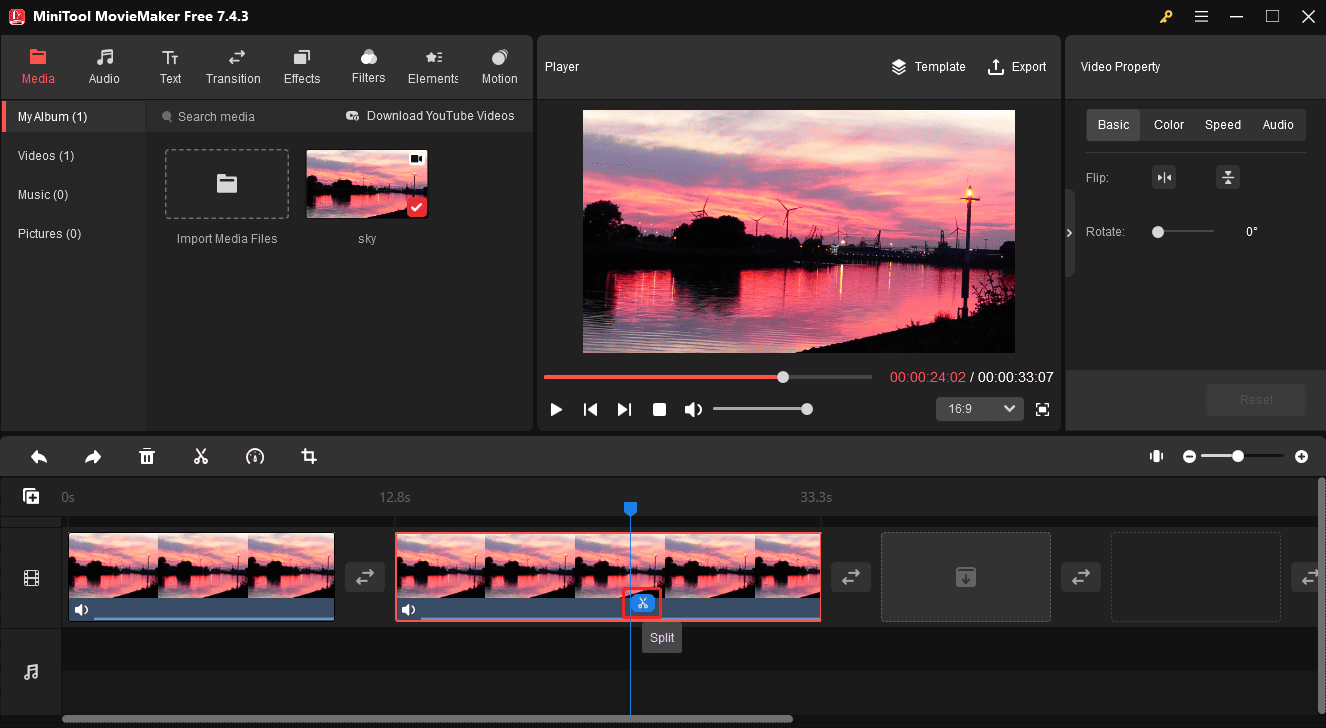1326x728 pixels.
Task: Flip the video vertically
Action: (x=1228, y=178)
